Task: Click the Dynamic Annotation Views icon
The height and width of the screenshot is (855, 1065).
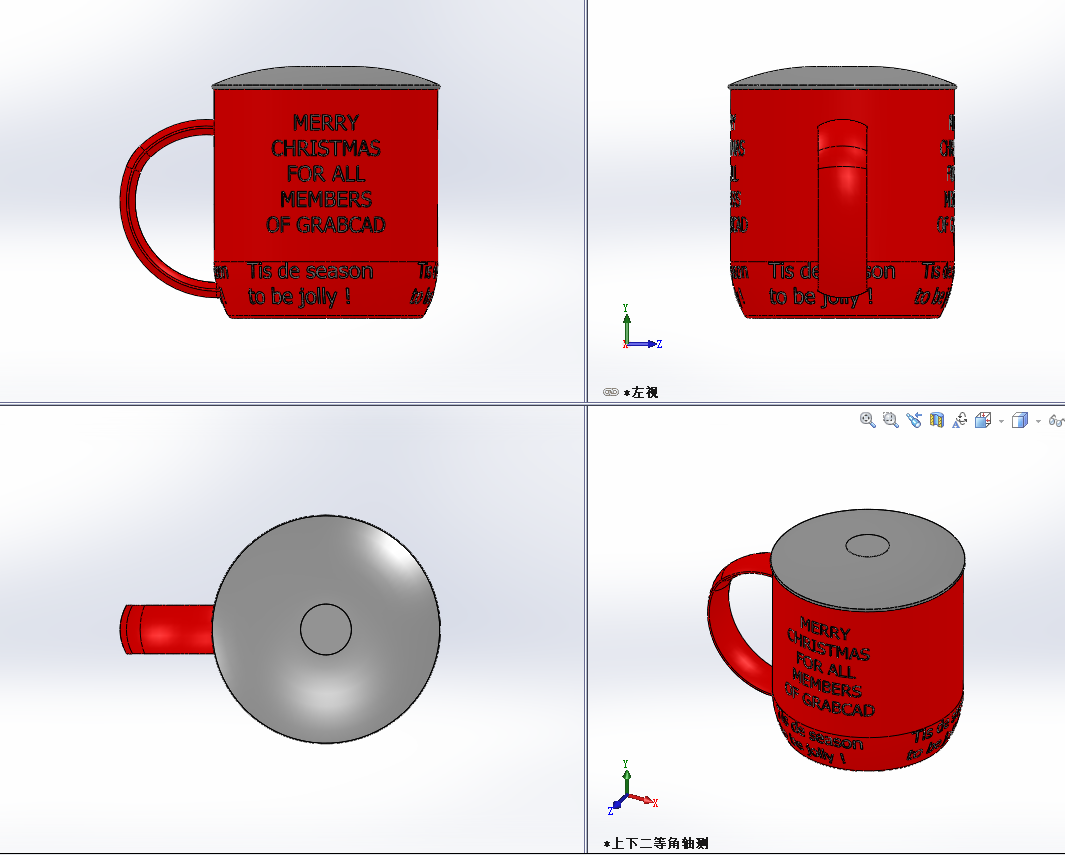Action: coord(960,420)
